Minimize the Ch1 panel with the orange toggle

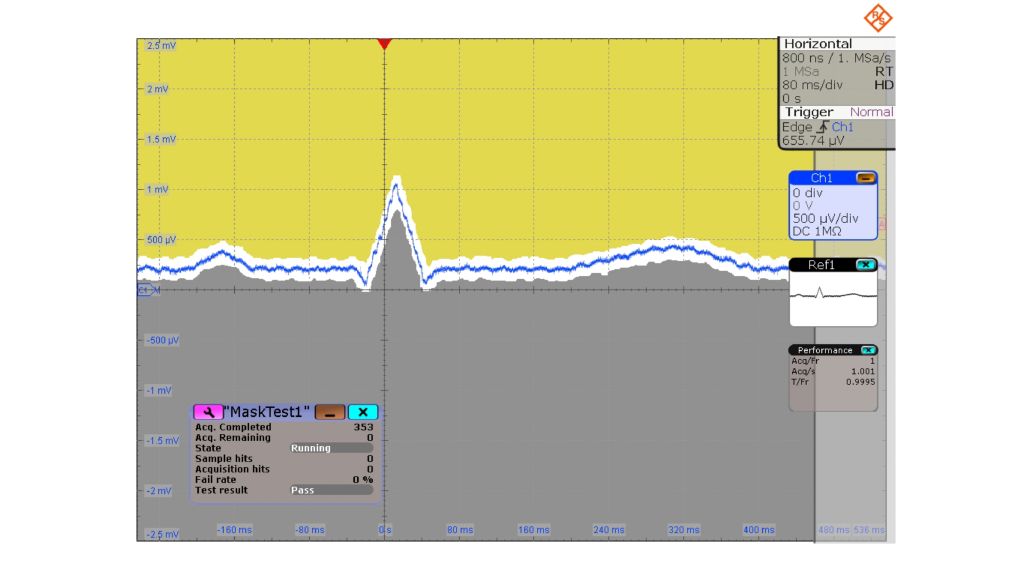click(x=868, y=177)
